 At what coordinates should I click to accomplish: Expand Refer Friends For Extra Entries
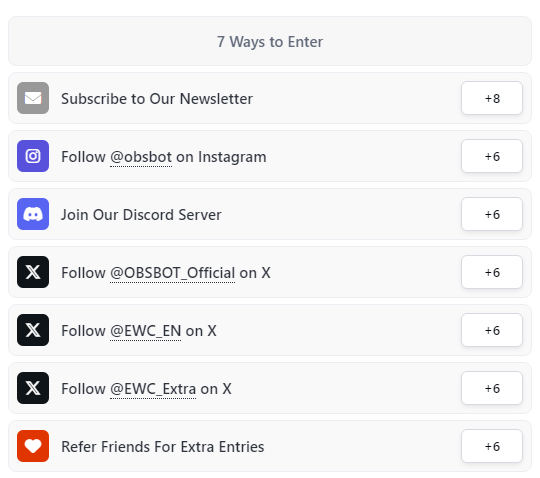pos(270,446)
